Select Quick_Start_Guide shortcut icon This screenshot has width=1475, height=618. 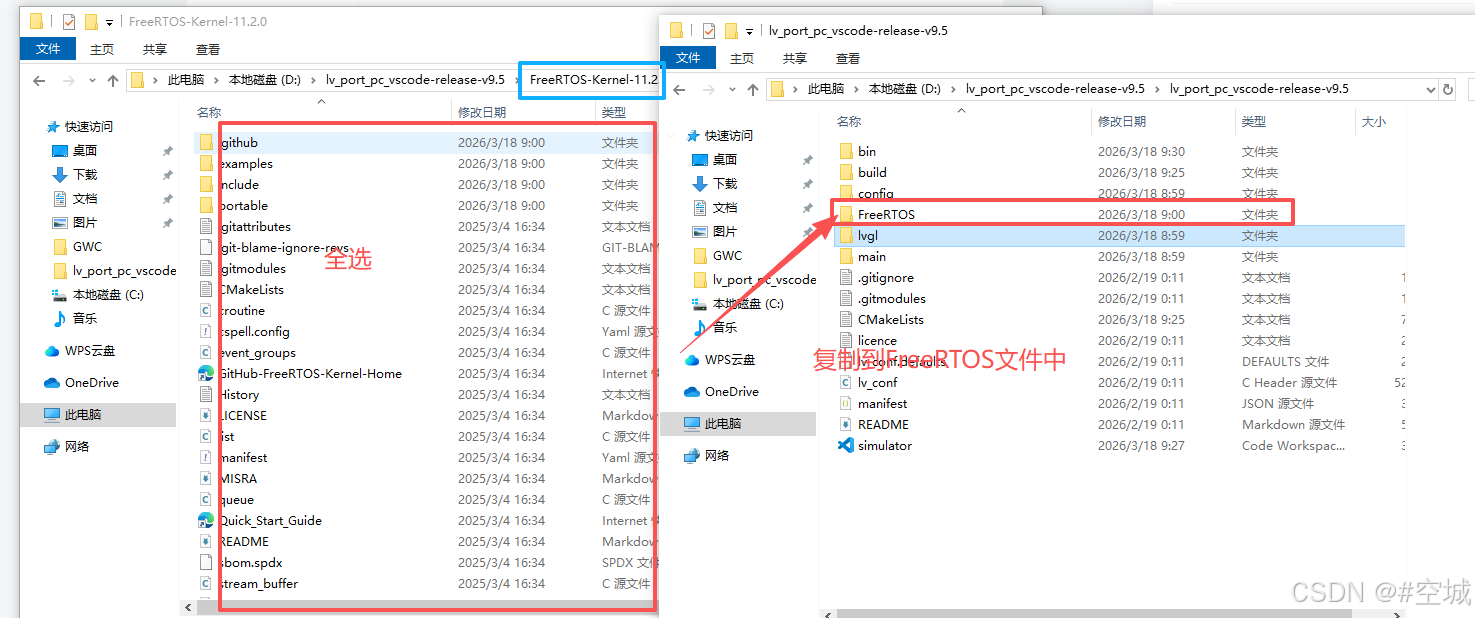(x=205, y=521)
